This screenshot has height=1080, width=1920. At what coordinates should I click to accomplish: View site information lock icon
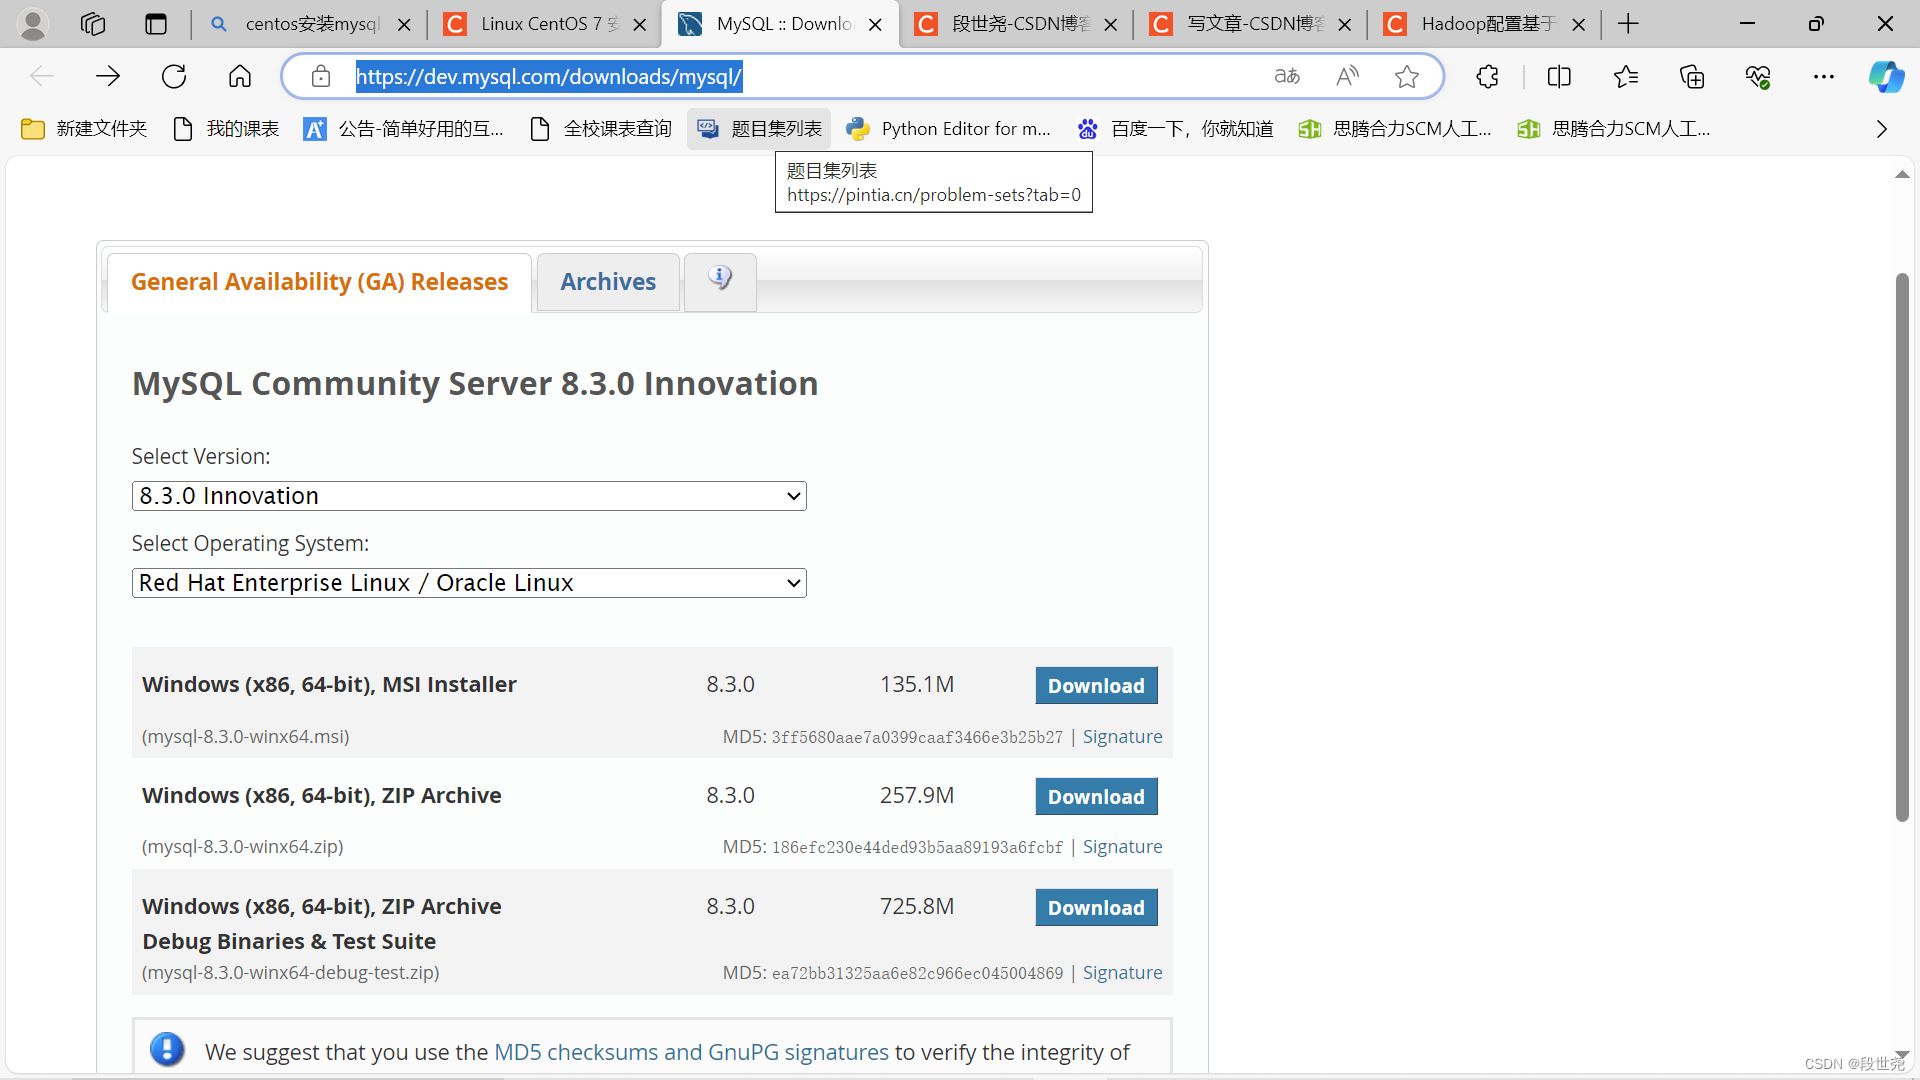[x=320, y=76]
